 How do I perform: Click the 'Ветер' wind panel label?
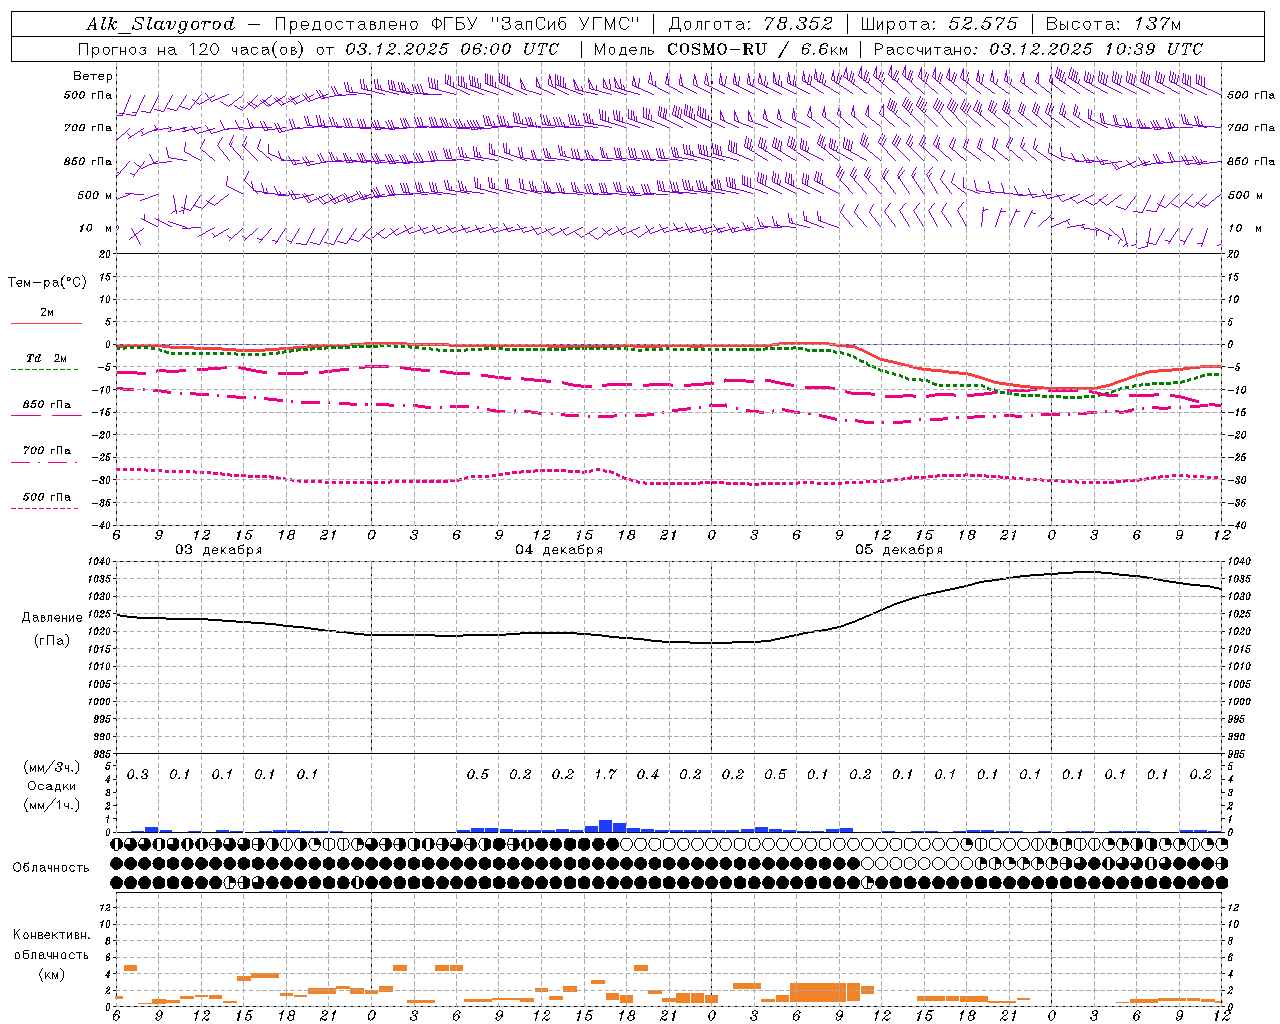click(93, 76)
